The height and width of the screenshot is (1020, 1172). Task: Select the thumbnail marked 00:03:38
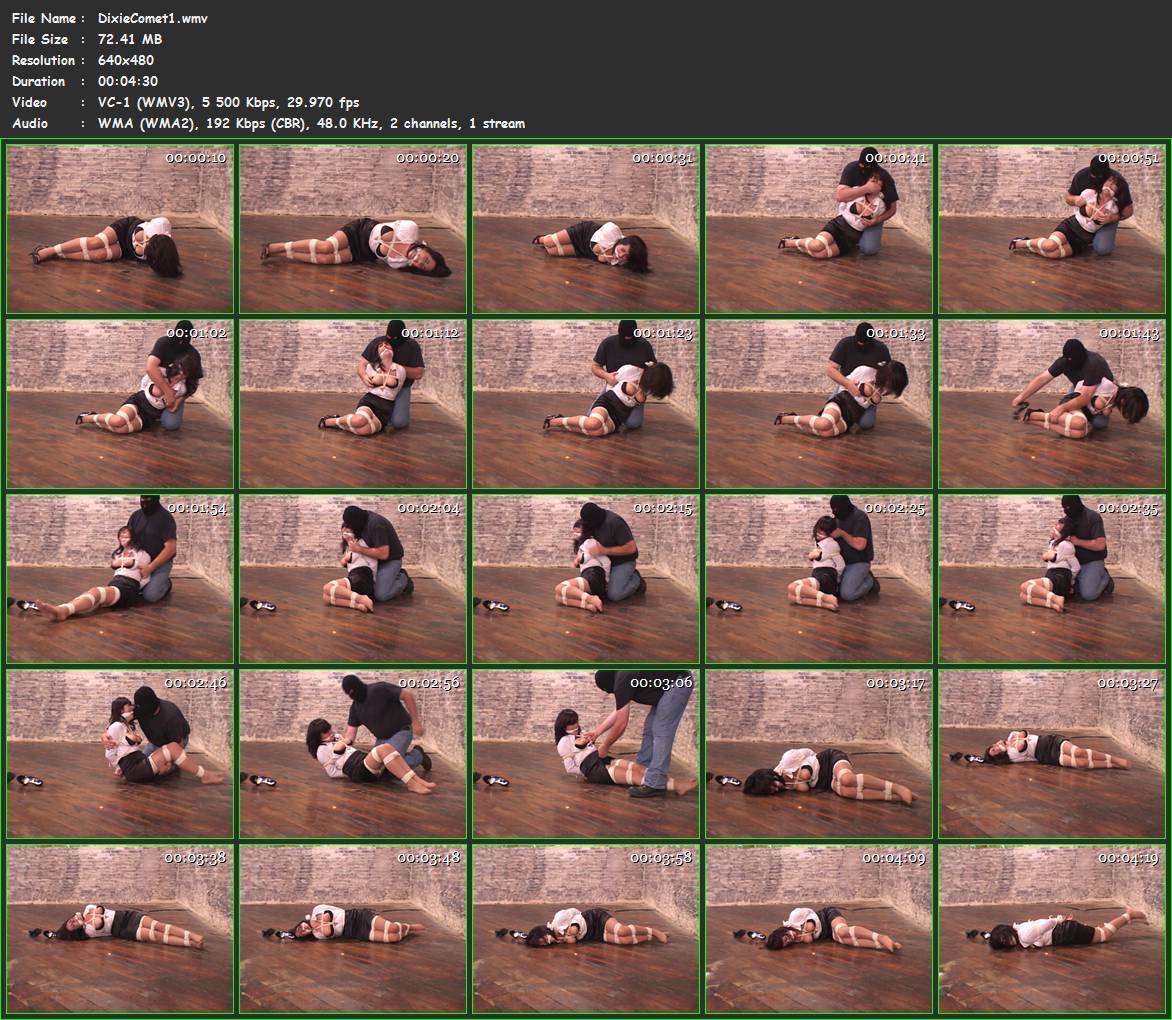pos(120,929)
